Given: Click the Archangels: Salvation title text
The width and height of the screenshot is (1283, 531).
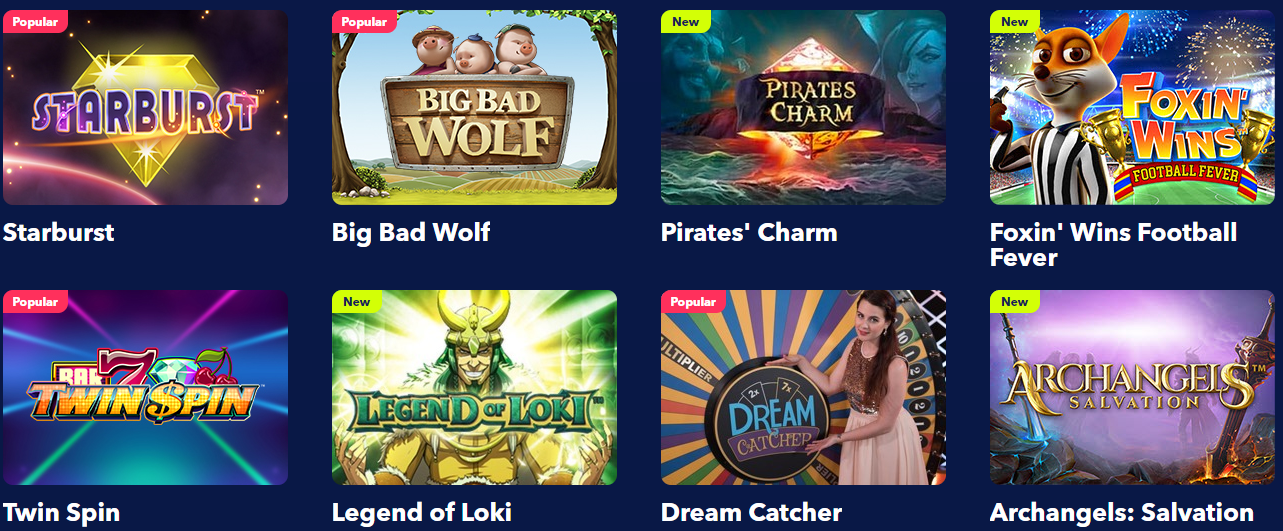Looking at the screenshot, I should (1122, 513).
